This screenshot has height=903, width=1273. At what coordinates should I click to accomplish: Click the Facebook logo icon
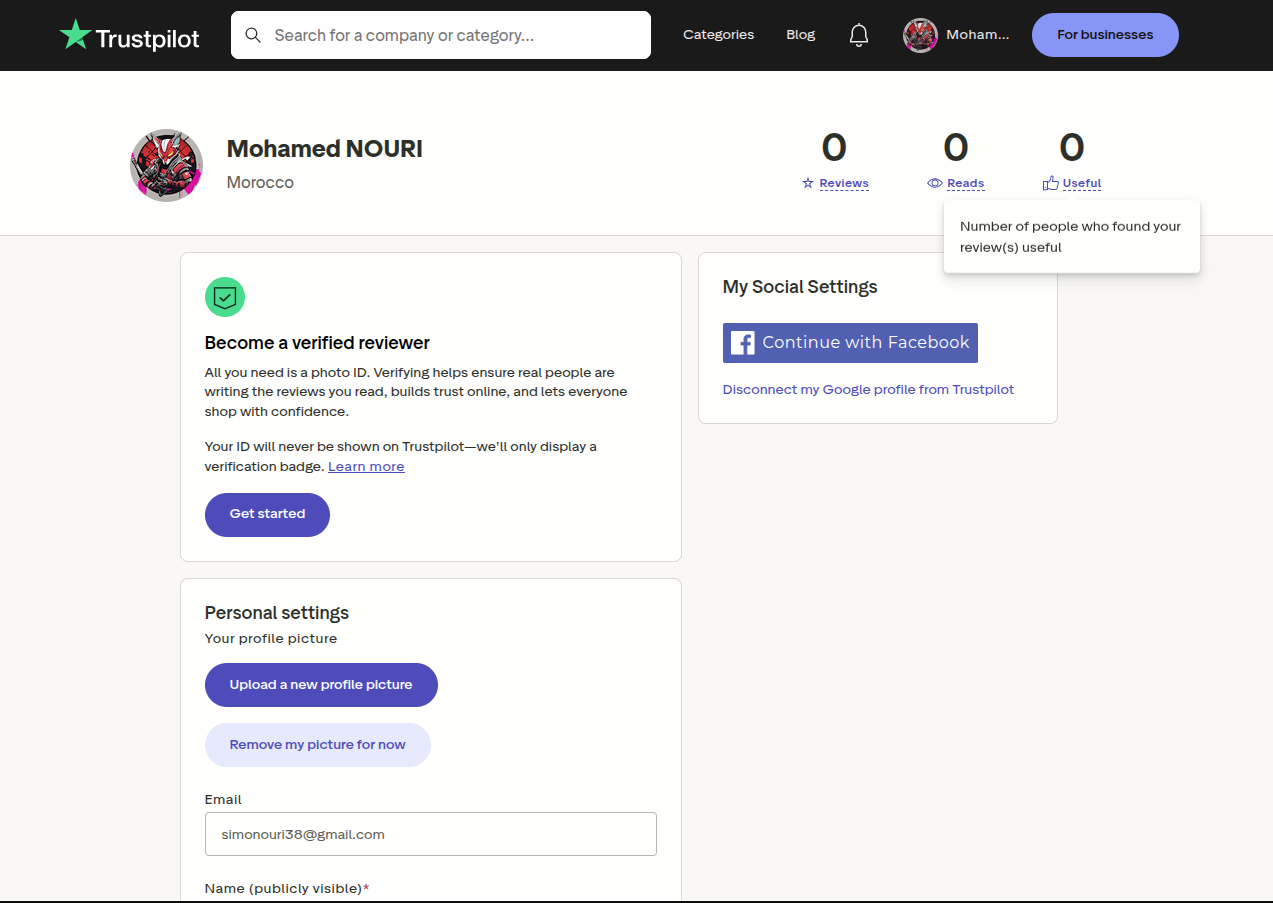(x=743, y=343)
